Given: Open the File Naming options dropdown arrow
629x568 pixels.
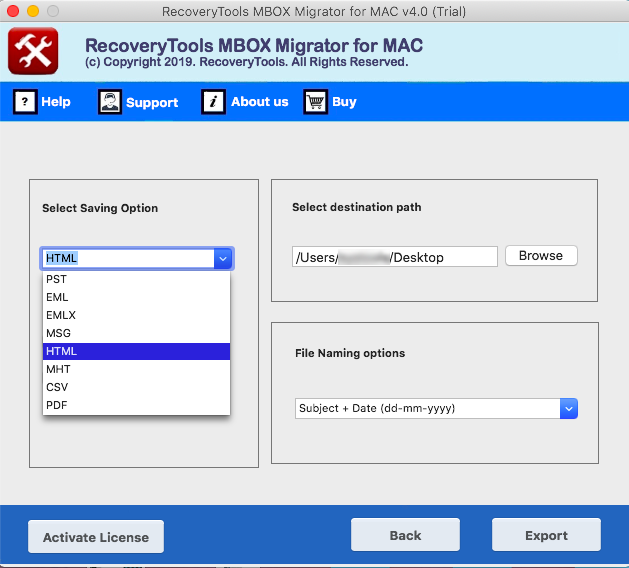Looking at the screenshot, I should [569, 409].
